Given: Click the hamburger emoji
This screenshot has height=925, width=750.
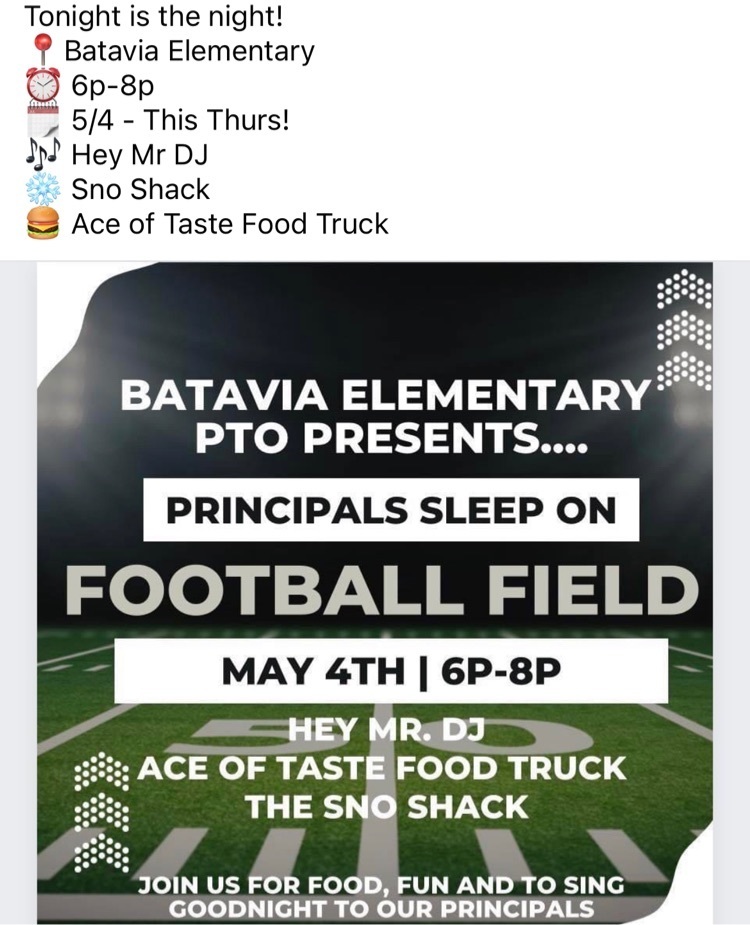Looking at the screenshot, I should (43, 223).
